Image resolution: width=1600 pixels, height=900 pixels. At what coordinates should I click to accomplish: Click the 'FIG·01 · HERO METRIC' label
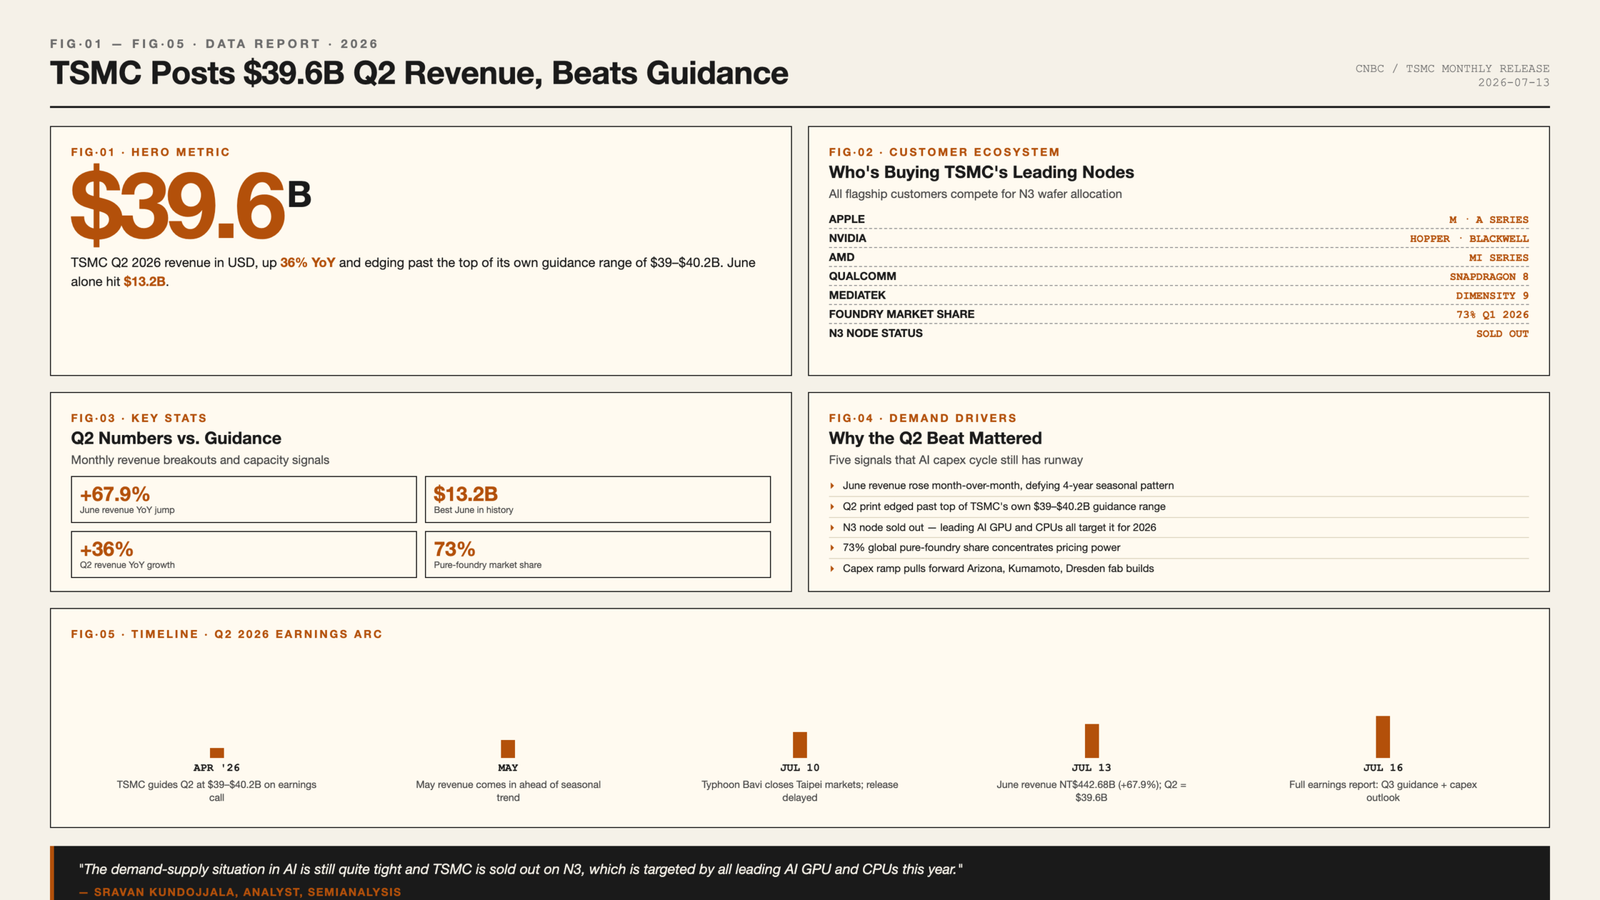click(151, 152)
